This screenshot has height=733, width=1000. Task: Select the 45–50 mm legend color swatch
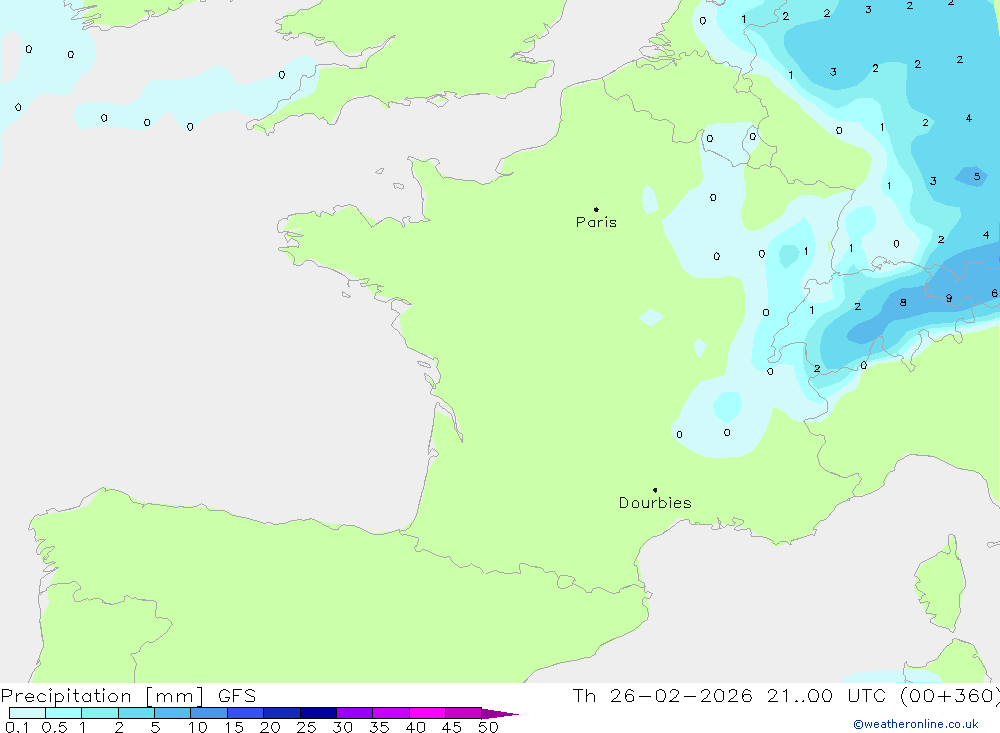(x=464, y=713)
